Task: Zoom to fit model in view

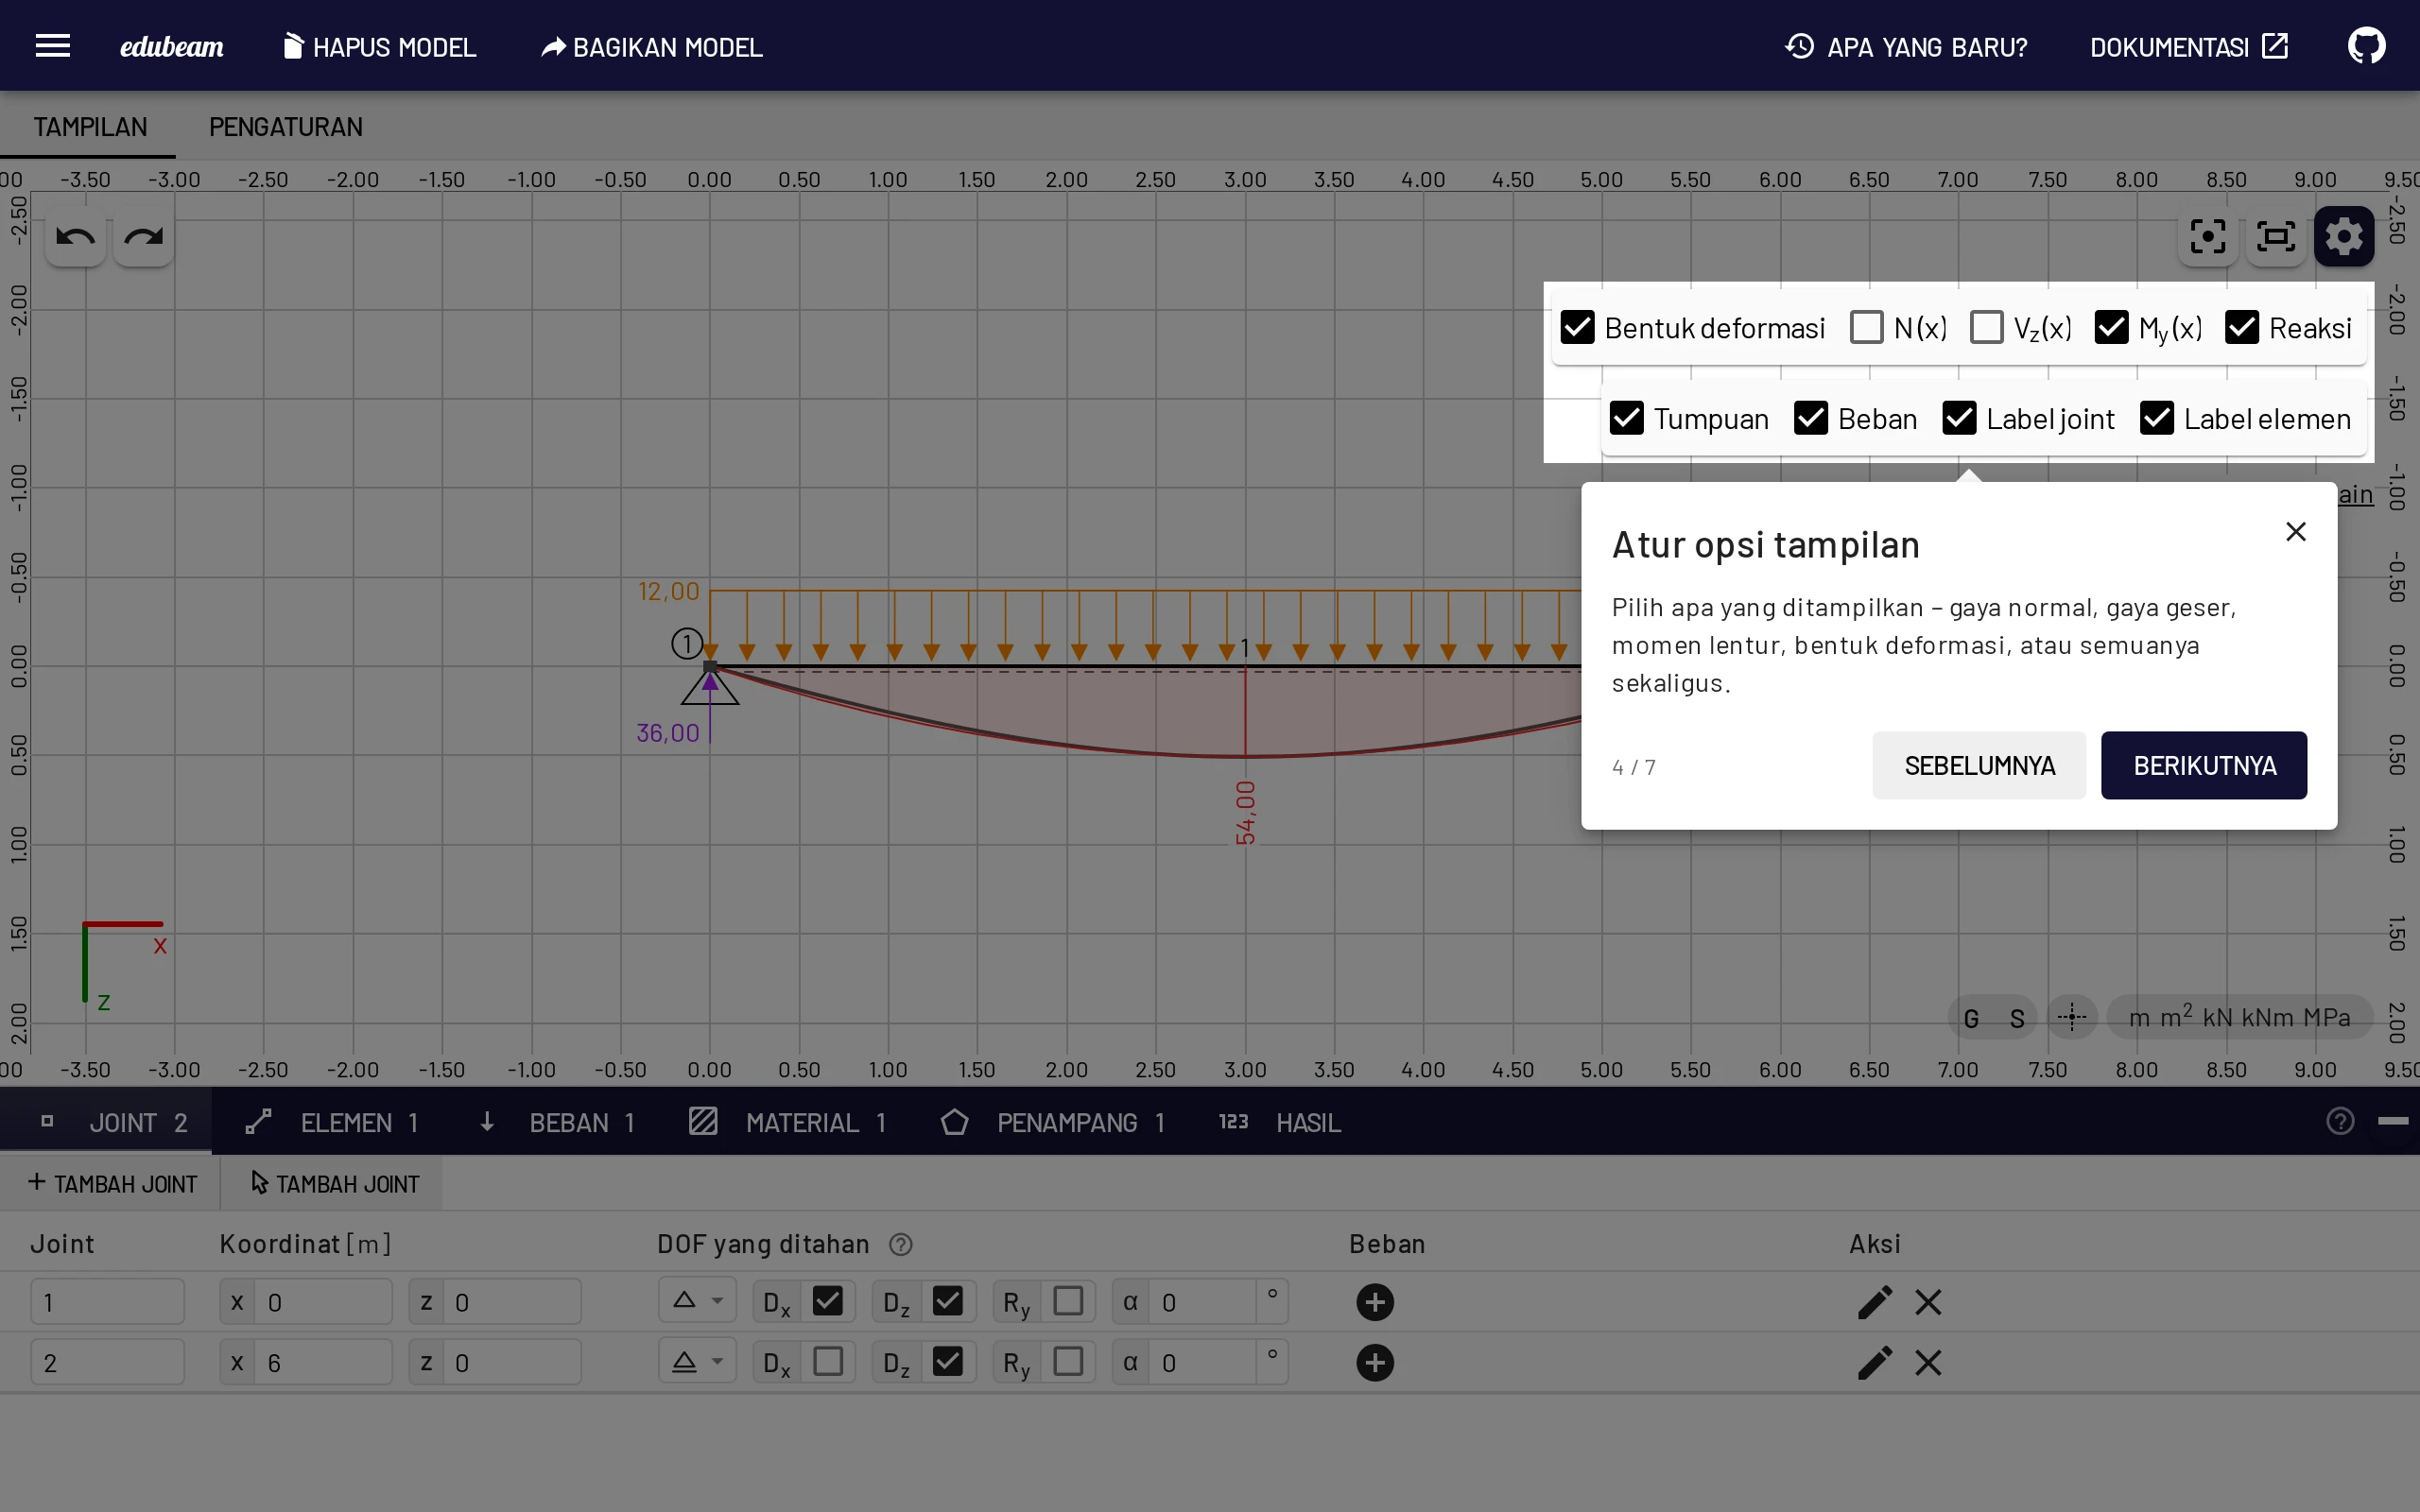Action: tap(2276, 237)
